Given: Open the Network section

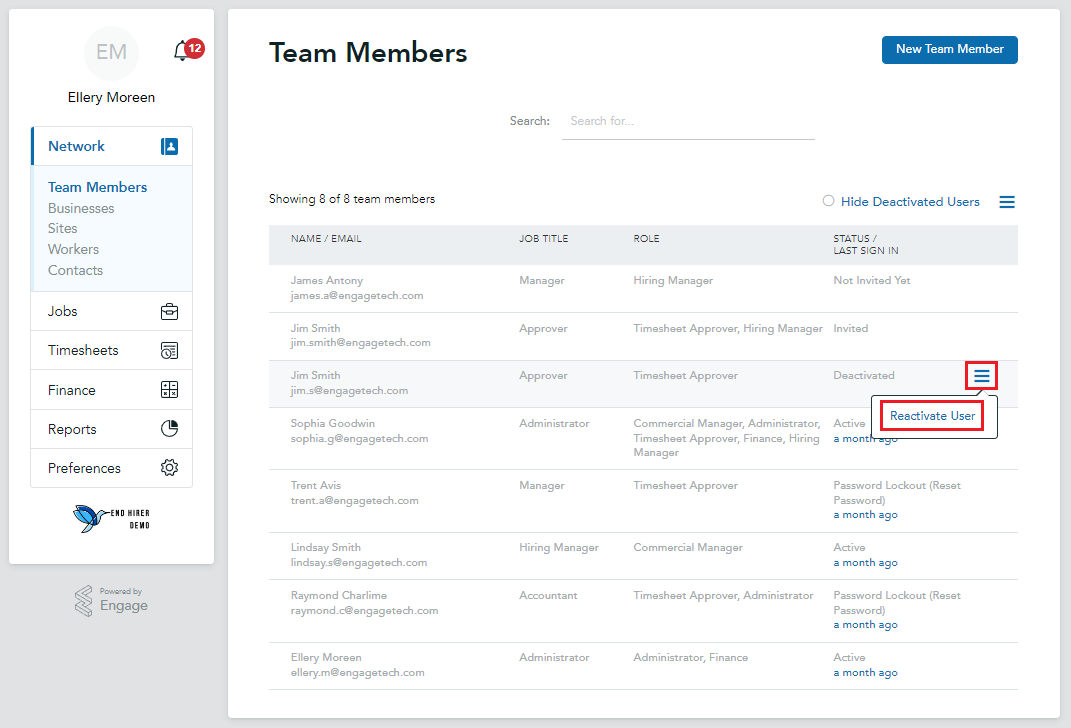Looking at the screenshot, I should click(x=112, y=146).
